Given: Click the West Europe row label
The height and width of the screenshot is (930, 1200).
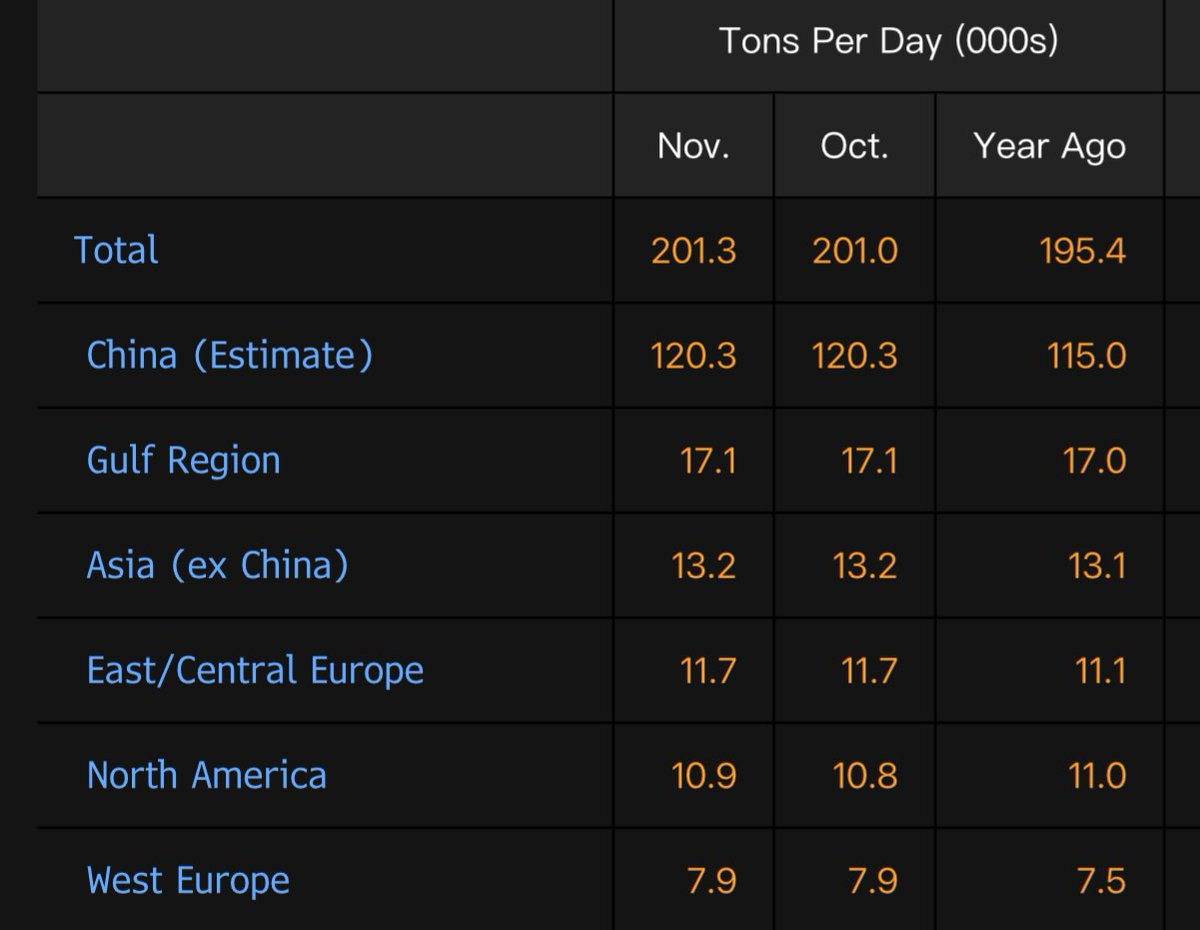Looking at the screenshot, I should 188,881.
